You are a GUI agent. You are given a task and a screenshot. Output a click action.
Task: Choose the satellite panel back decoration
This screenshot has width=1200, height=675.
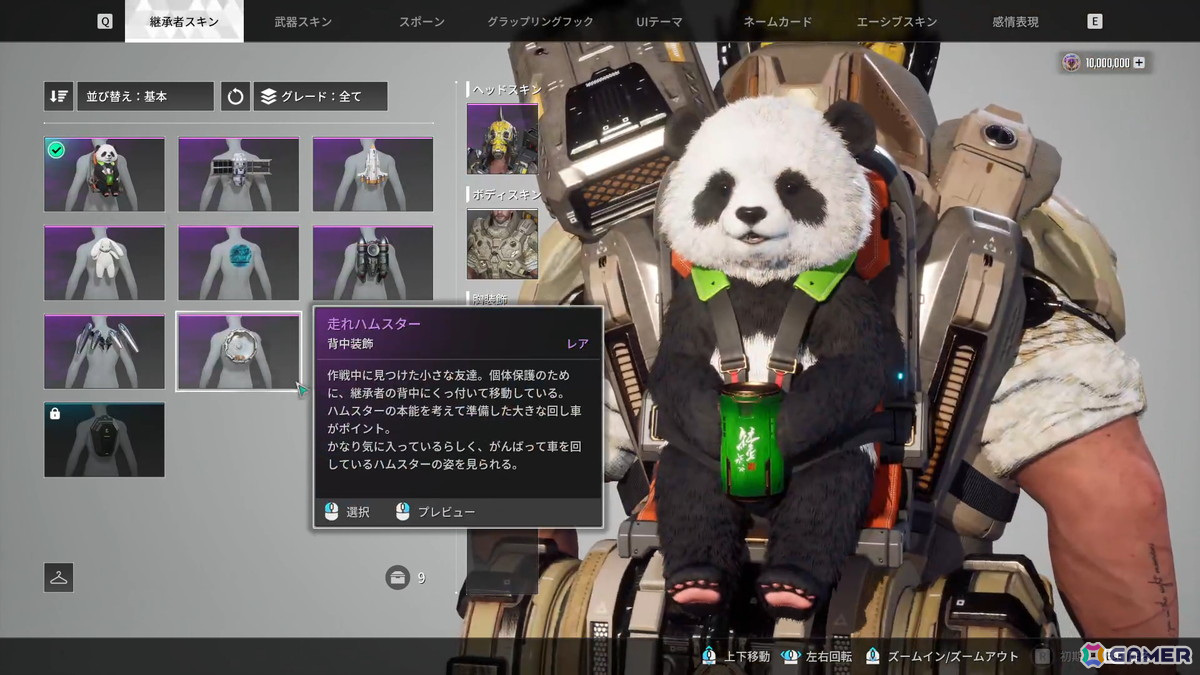click(238, 174)
